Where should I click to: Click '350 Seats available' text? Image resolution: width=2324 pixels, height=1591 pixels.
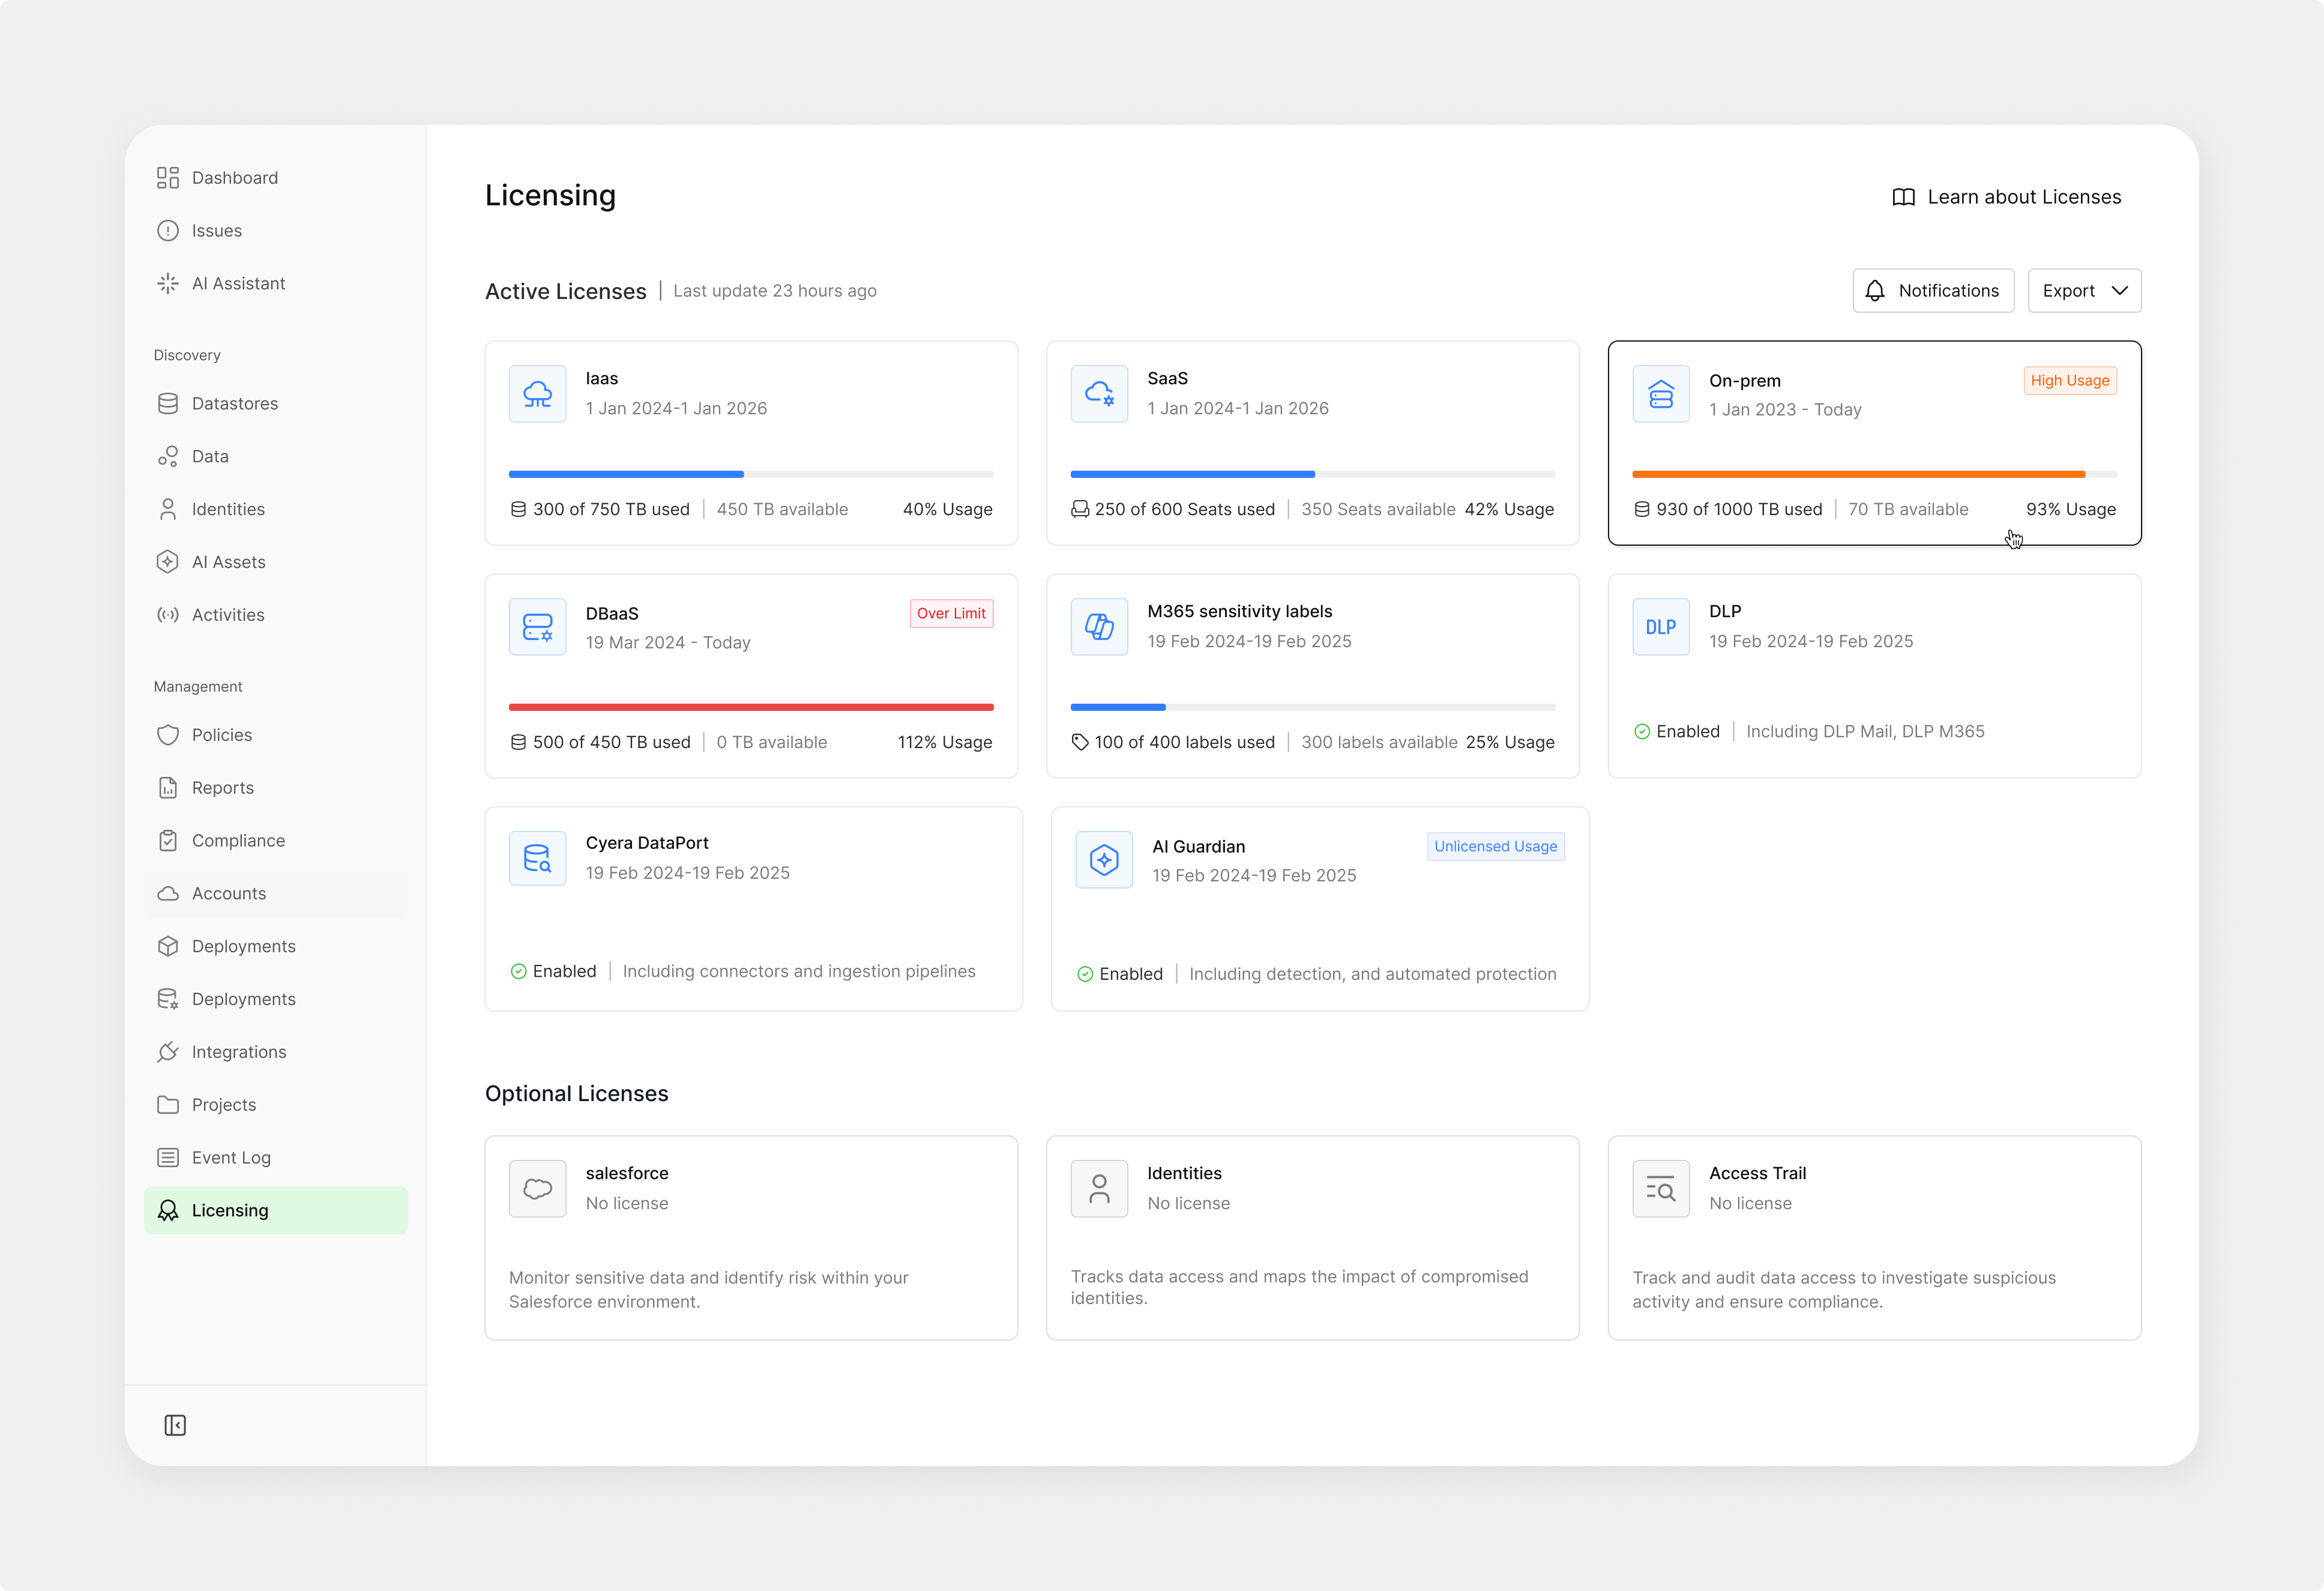pyautogui.click(x=1378, y=510)
